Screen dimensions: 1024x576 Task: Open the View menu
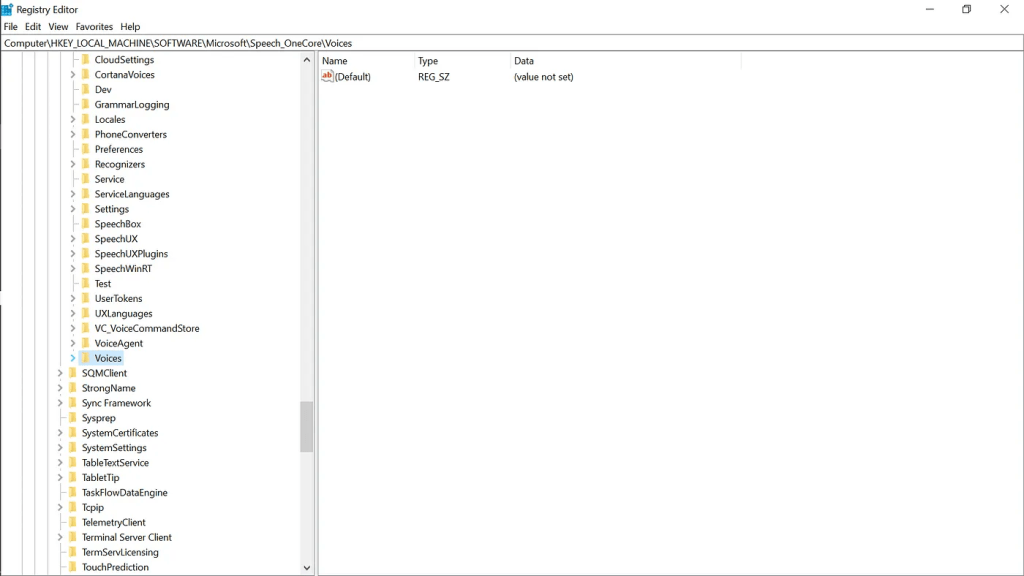(58, 27)
